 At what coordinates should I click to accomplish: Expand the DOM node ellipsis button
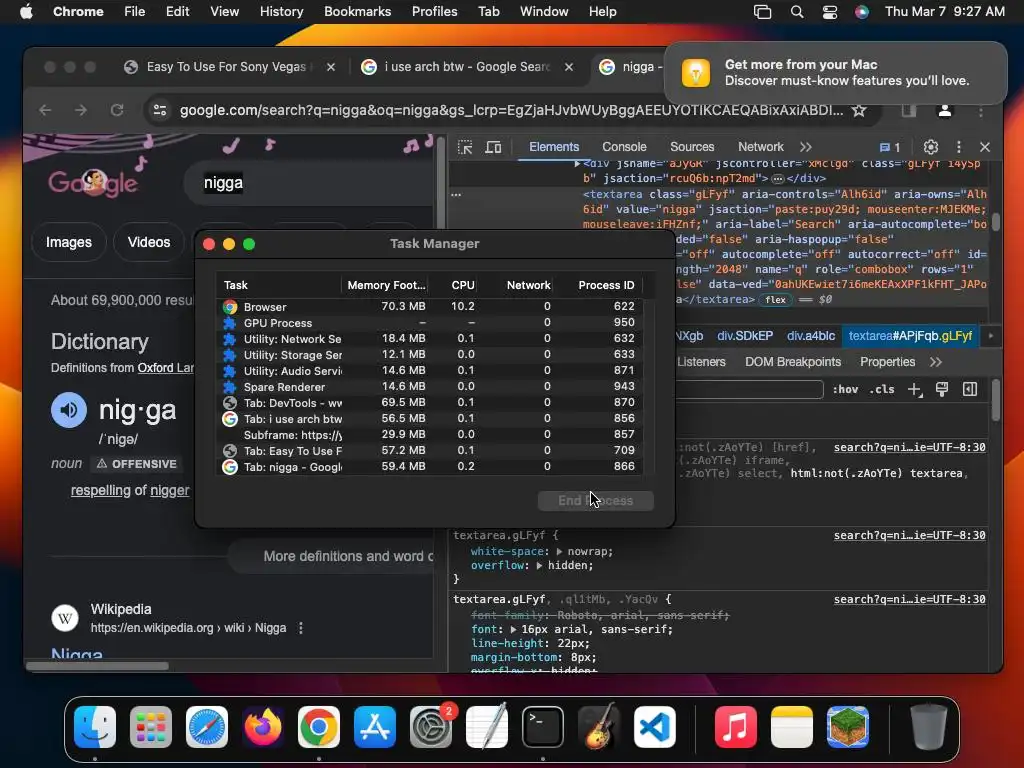[777, 179]
